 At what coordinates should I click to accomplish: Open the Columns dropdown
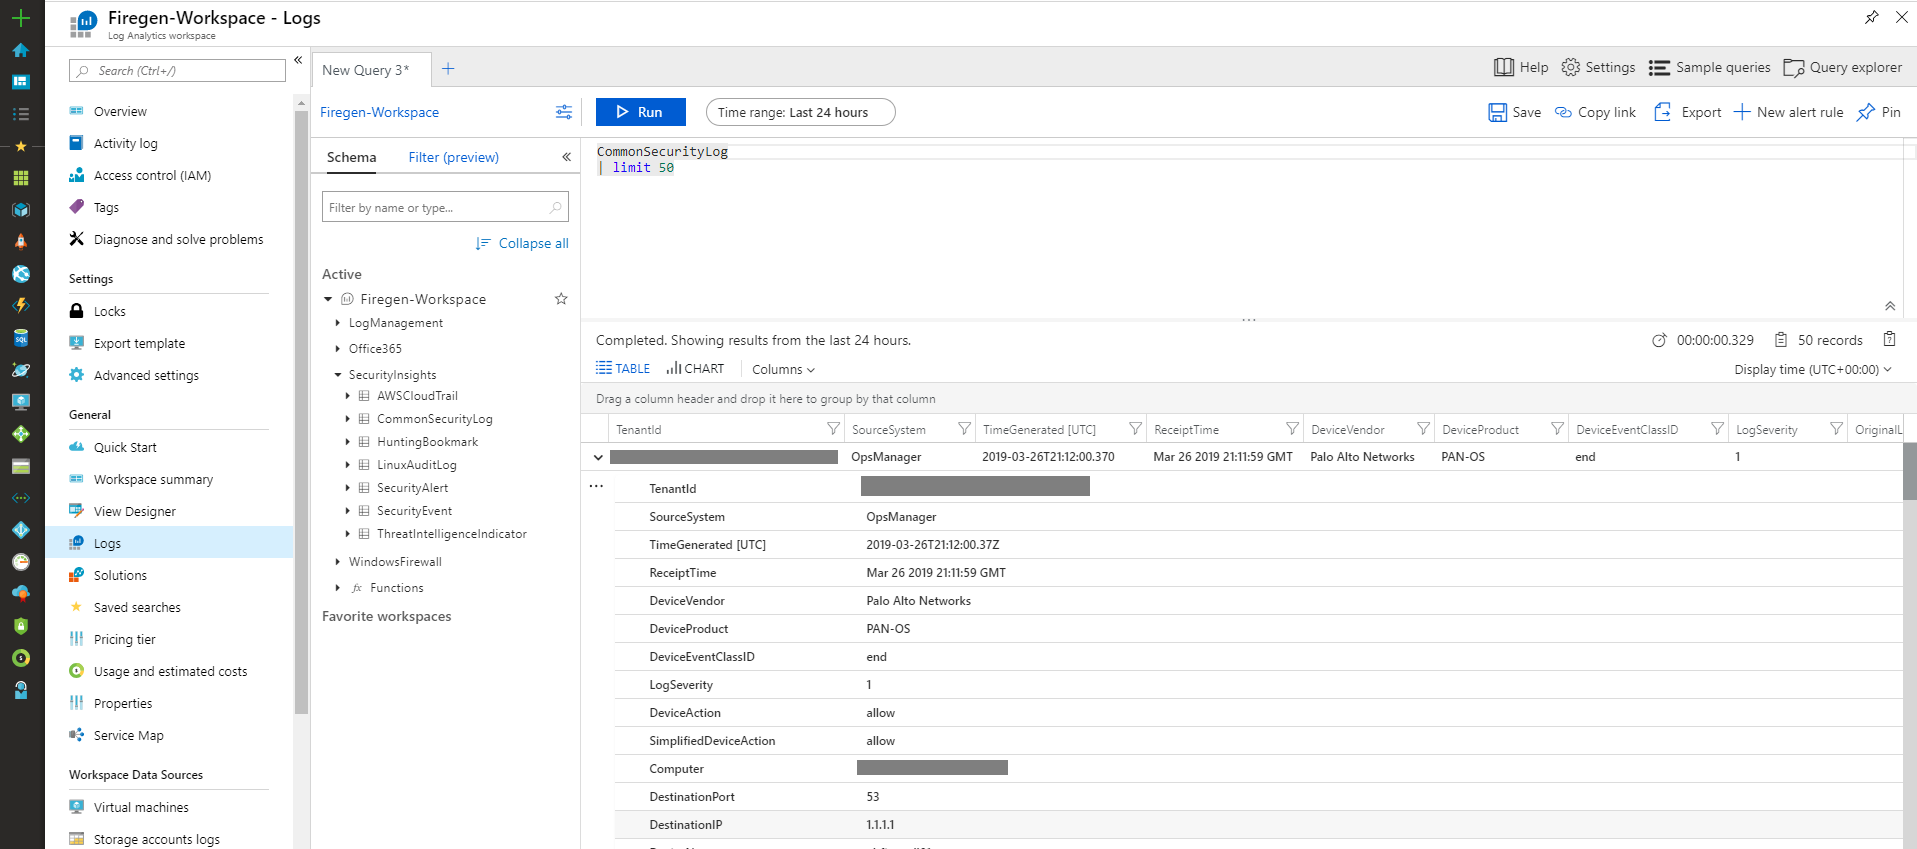783,369
